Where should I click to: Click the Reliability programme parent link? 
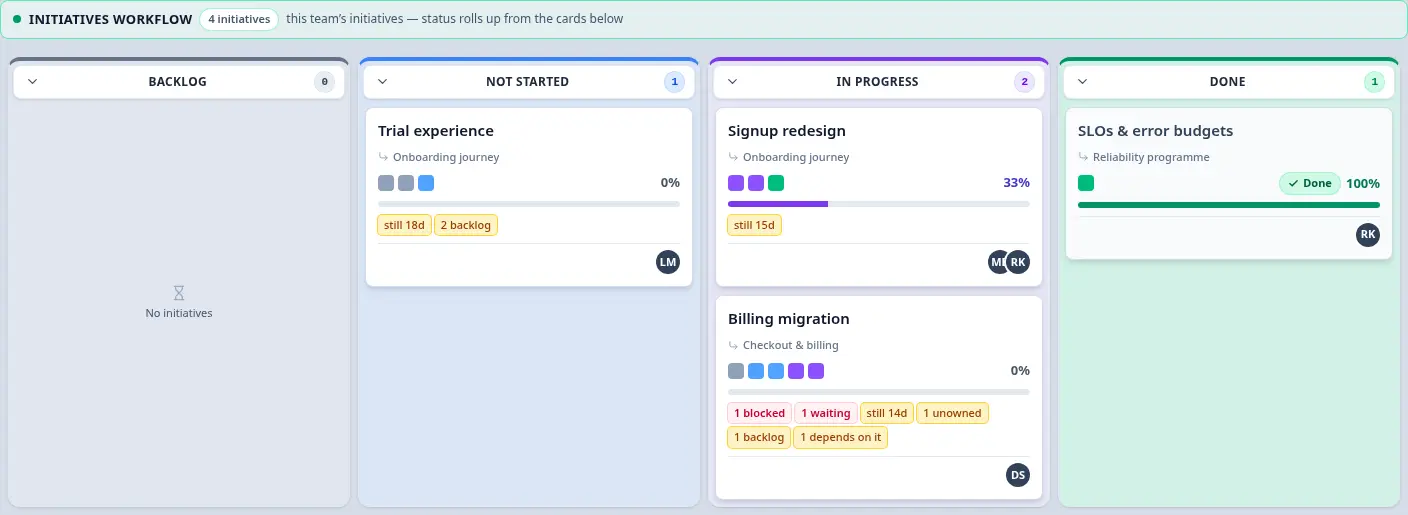tap(1151, 157)
